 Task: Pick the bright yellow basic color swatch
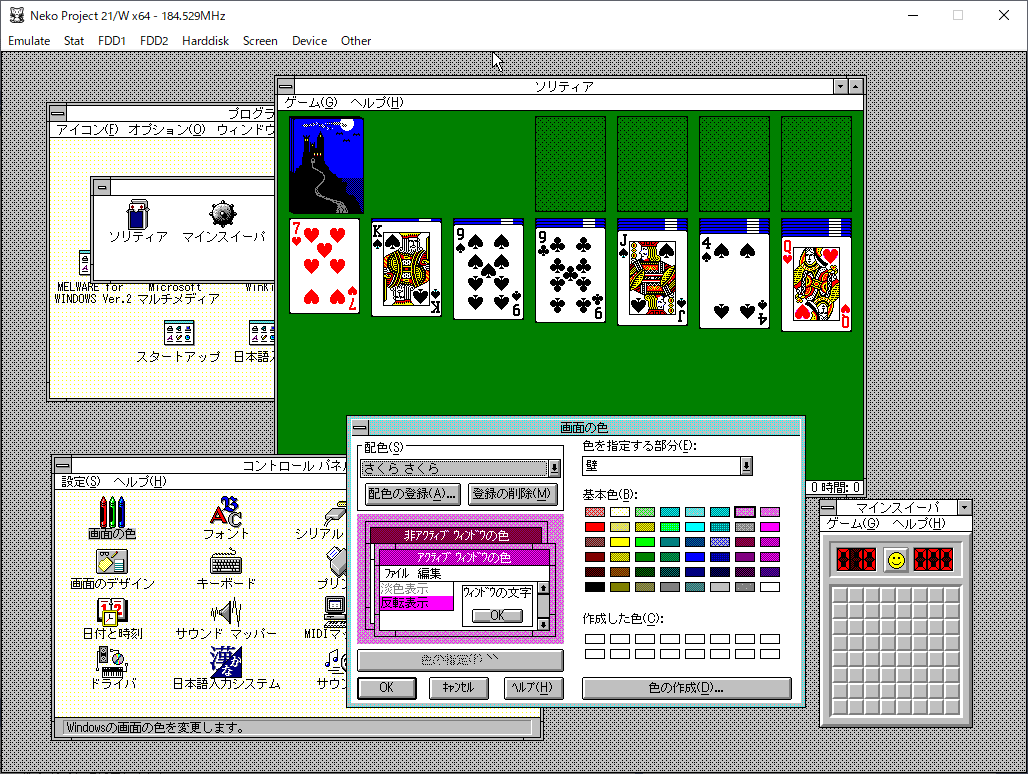click(x=620, y=542)
